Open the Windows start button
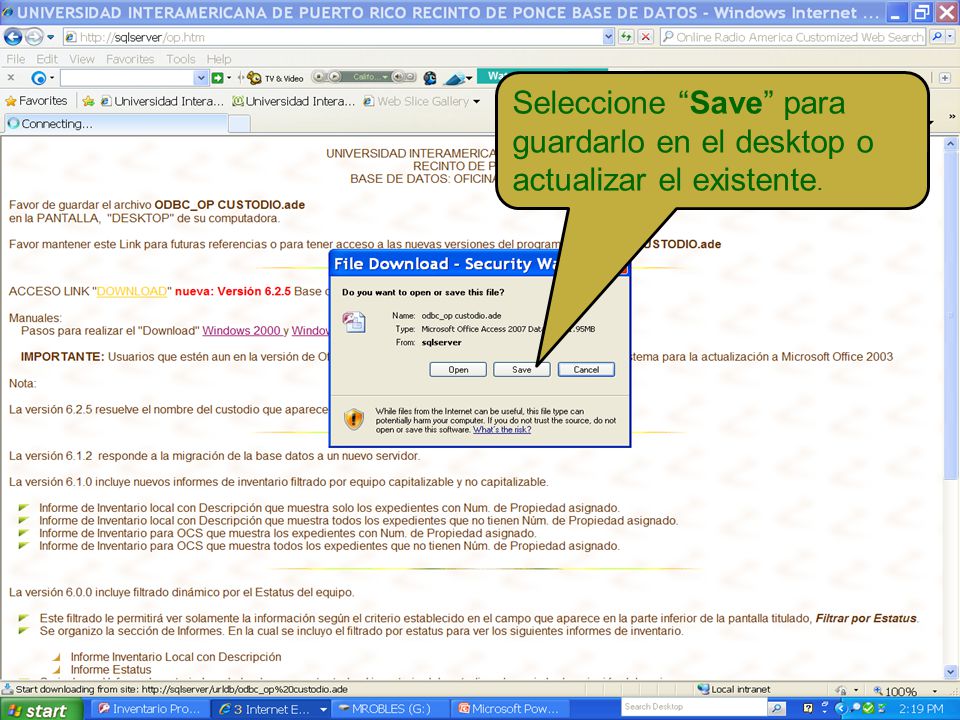 click(40, 710)
